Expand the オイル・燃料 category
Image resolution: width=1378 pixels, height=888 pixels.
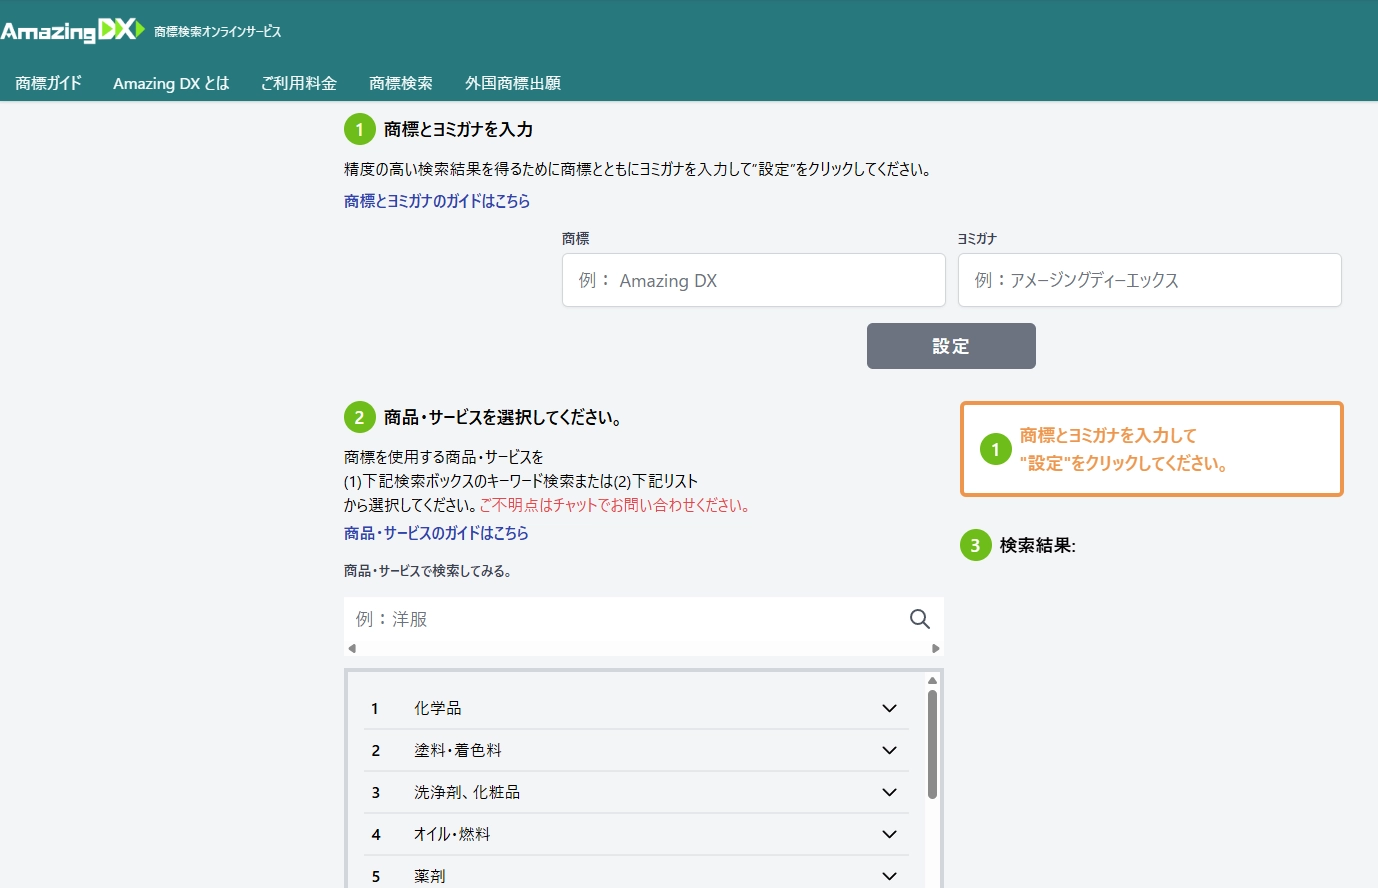click(888, 834)
